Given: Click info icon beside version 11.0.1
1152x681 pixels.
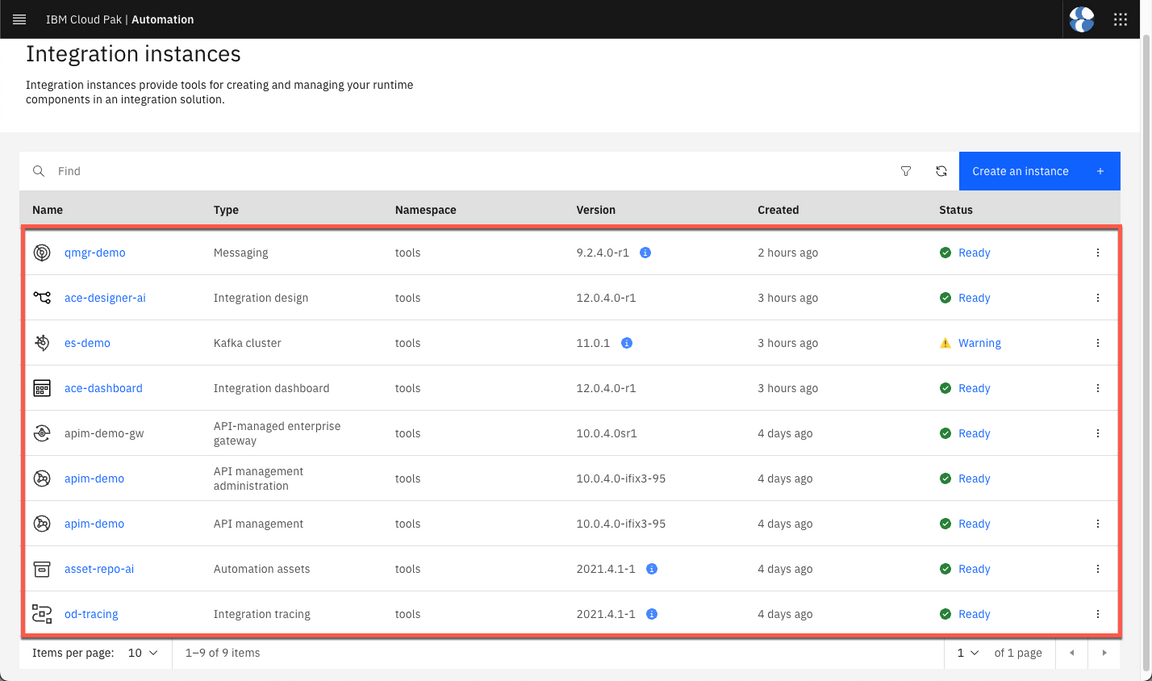Looking at the screenshot, I should 627,343.
